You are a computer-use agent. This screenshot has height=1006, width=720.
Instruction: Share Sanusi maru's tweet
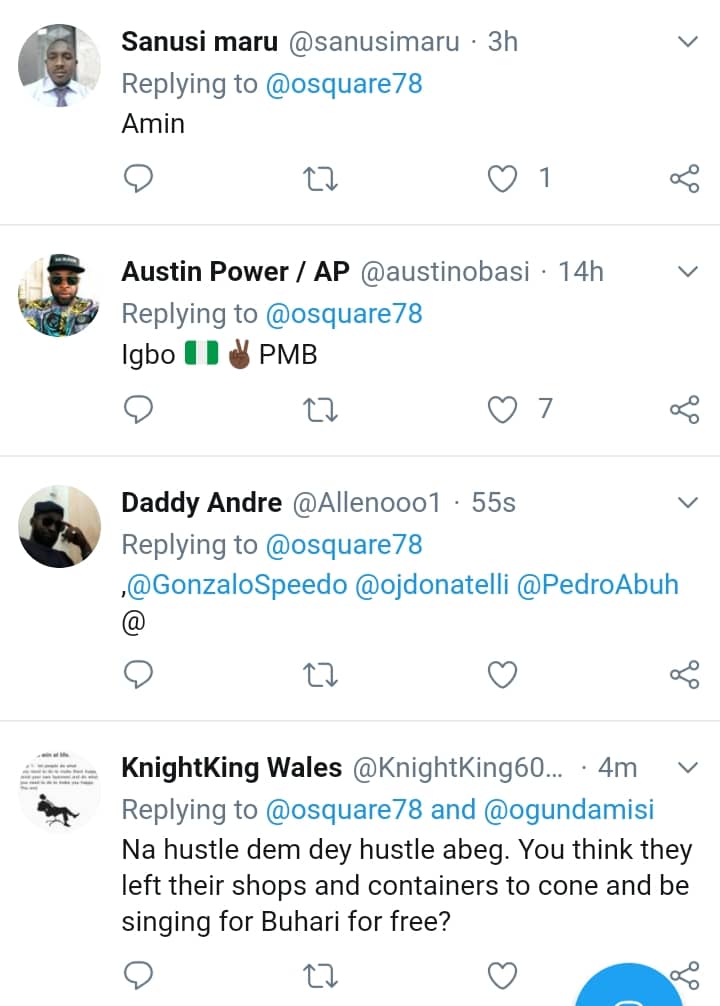click(684, 179)
